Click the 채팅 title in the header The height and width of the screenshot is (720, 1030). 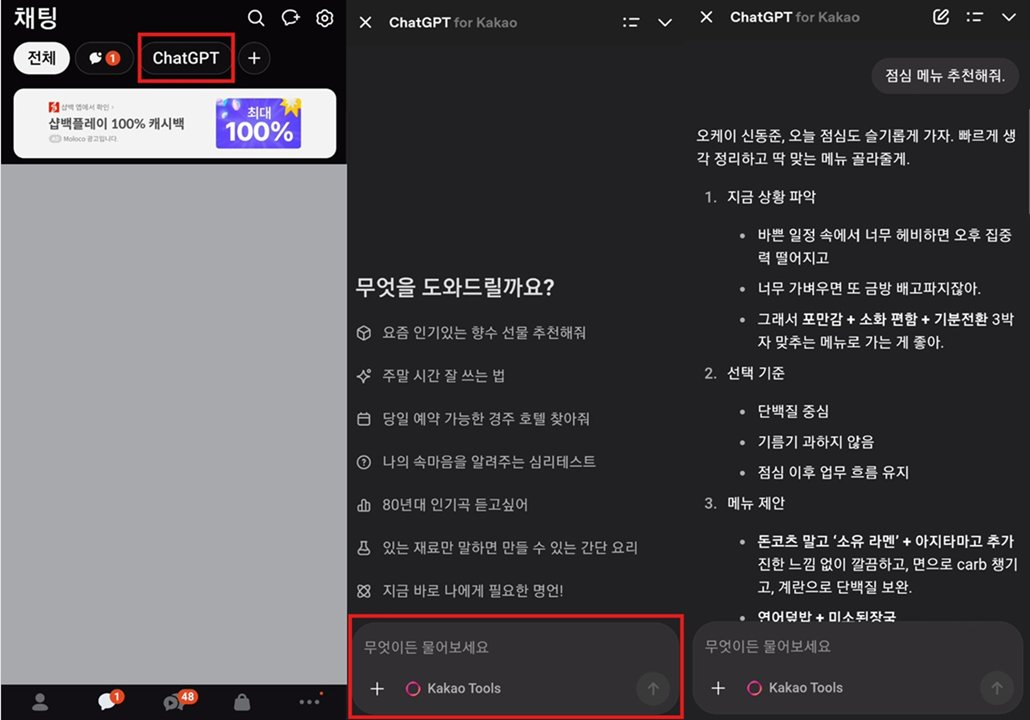click(x=36, y=18)
